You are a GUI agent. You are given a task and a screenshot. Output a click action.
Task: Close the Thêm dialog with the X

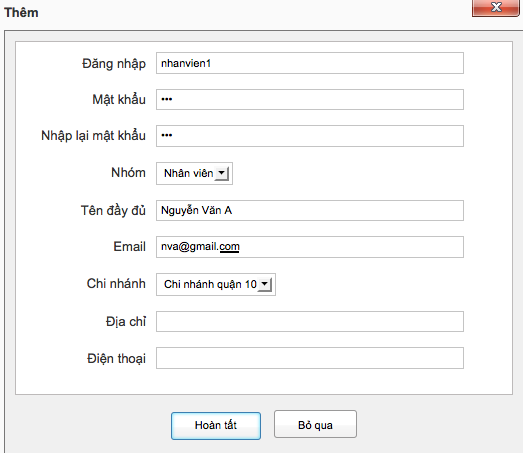coord(496,7)
